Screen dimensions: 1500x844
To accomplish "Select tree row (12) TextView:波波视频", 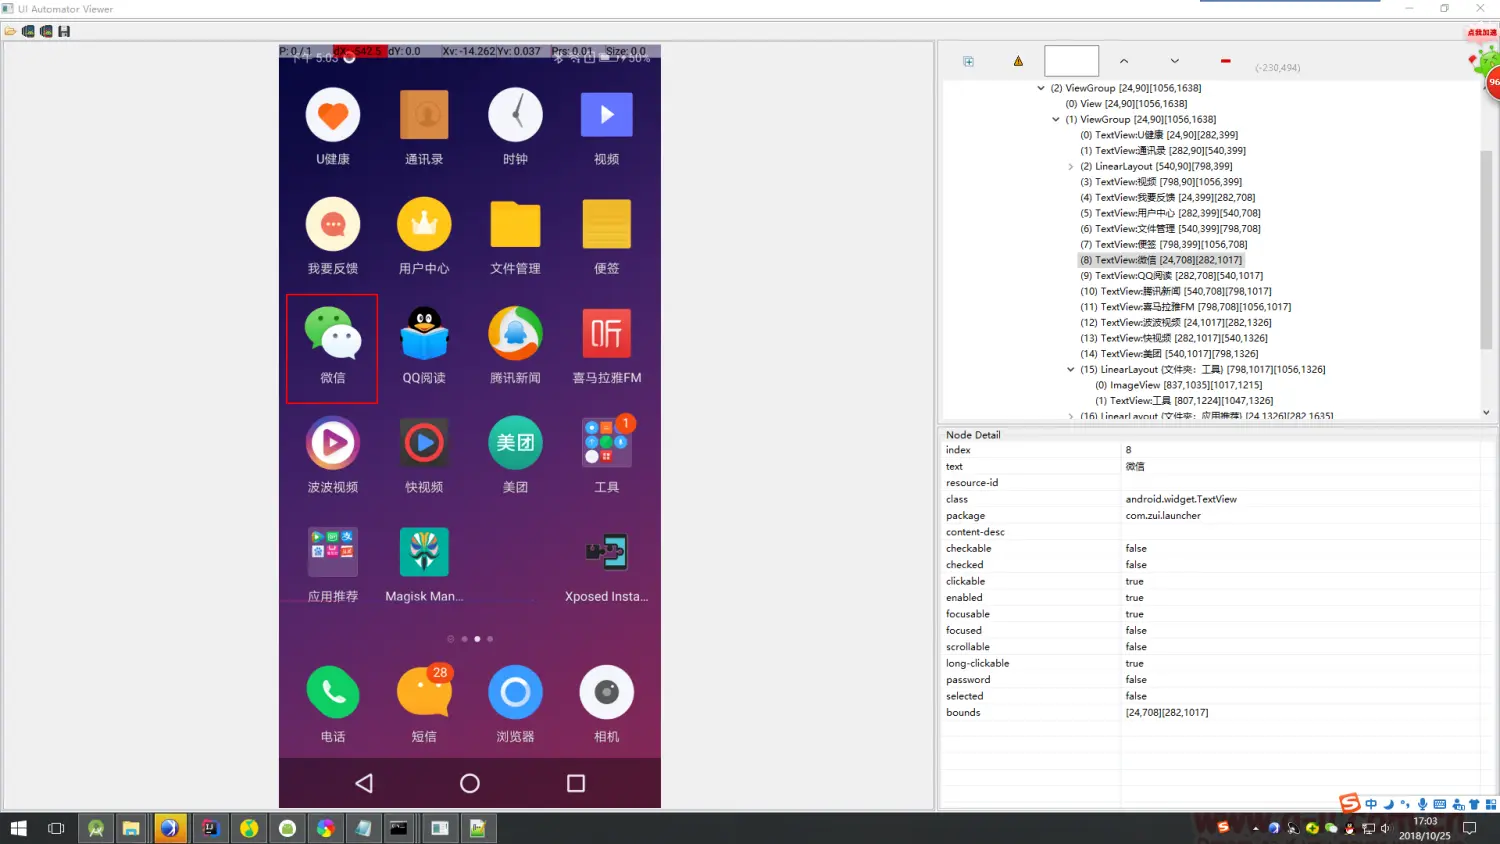I will [x=1176, y=323].
